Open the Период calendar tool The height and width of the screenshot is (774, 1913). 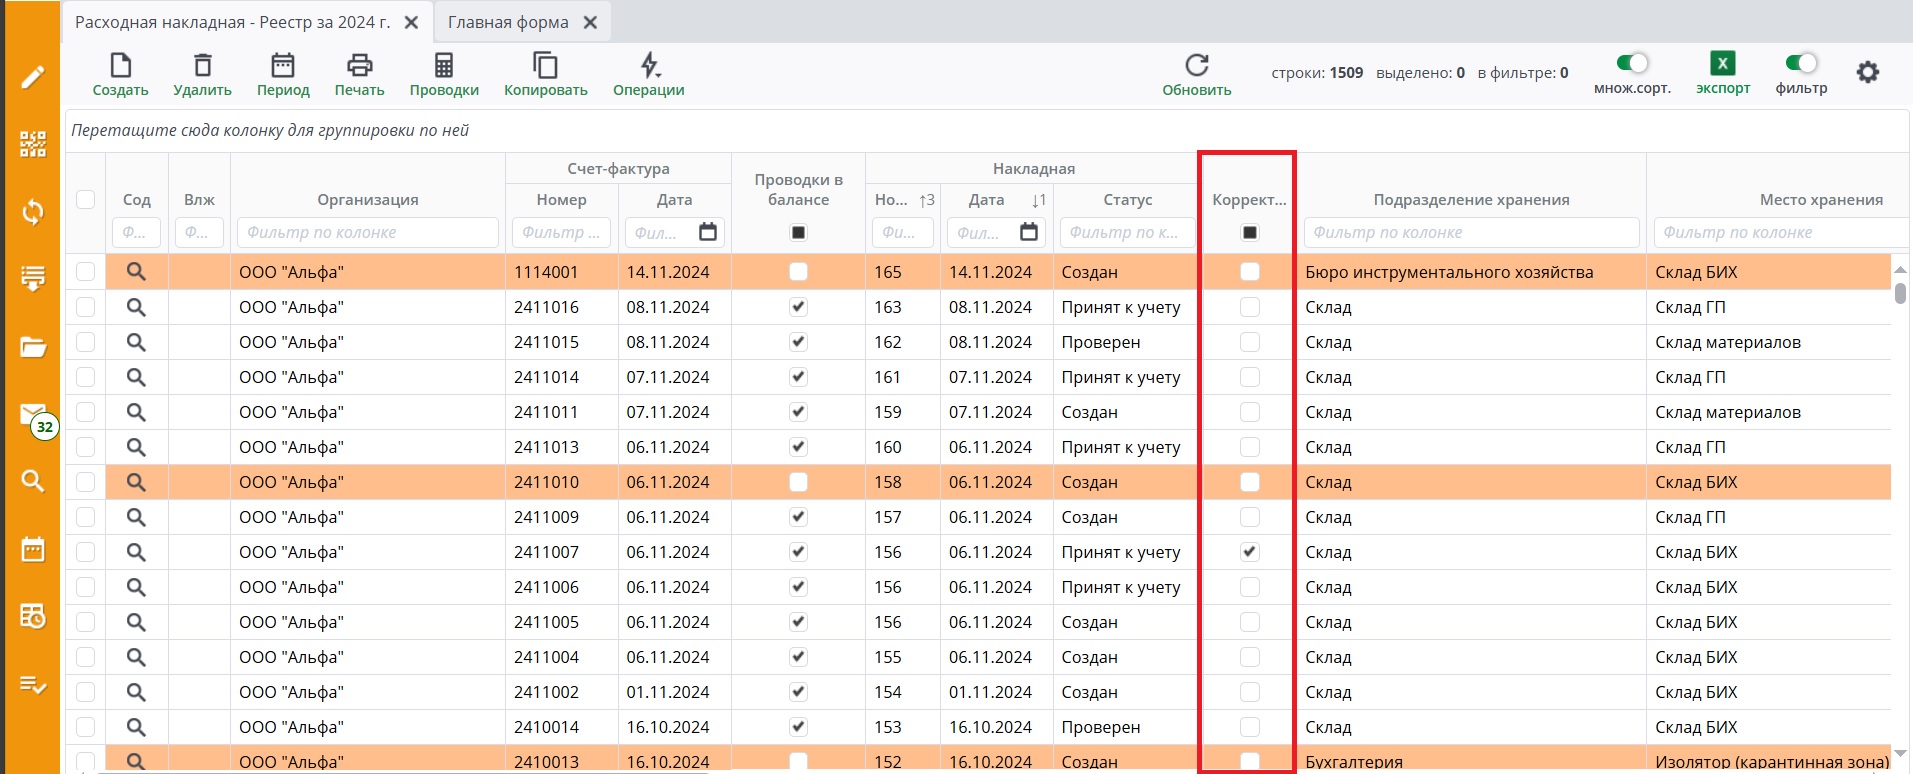pyautogui.click(x=283, y=66)
